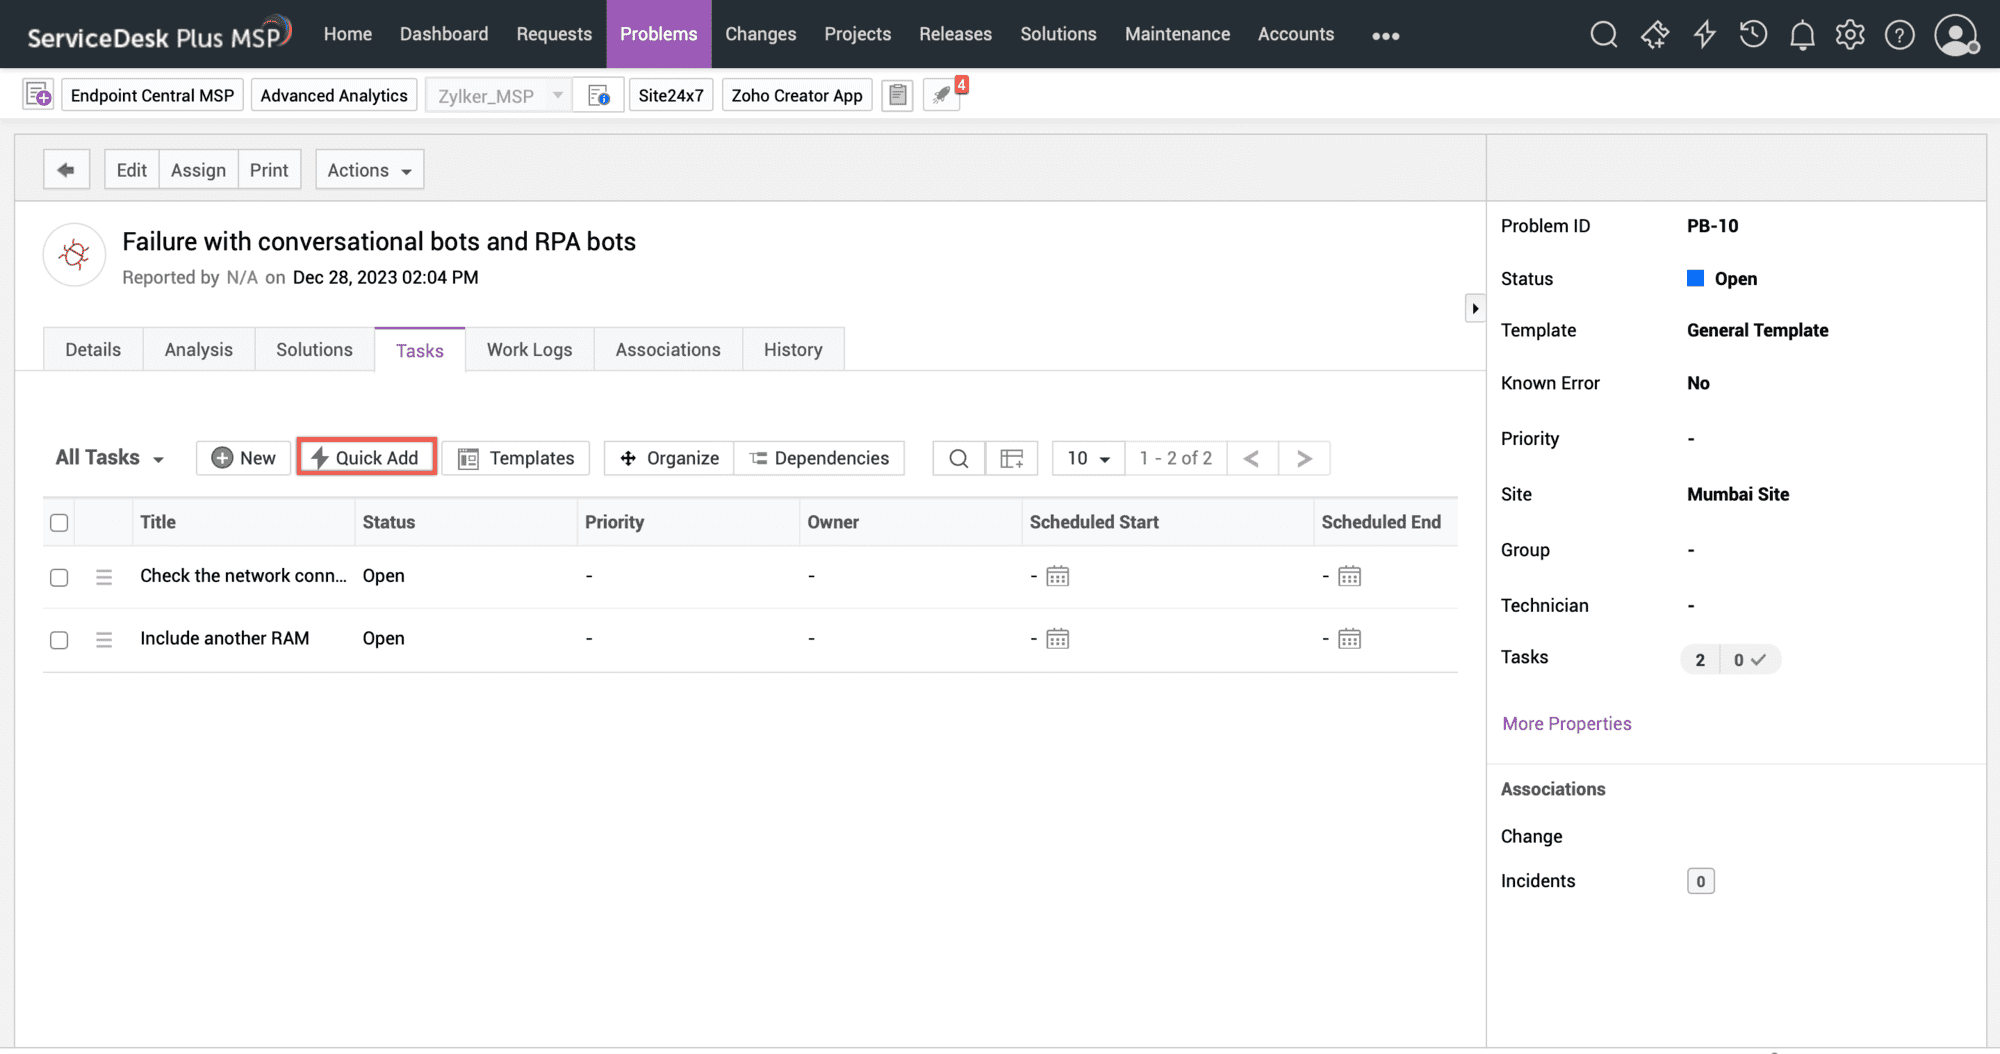Screen dimensions: 2000x1054
Task: Click the search icon in top navigation
Action: (x=1603, y=35)
